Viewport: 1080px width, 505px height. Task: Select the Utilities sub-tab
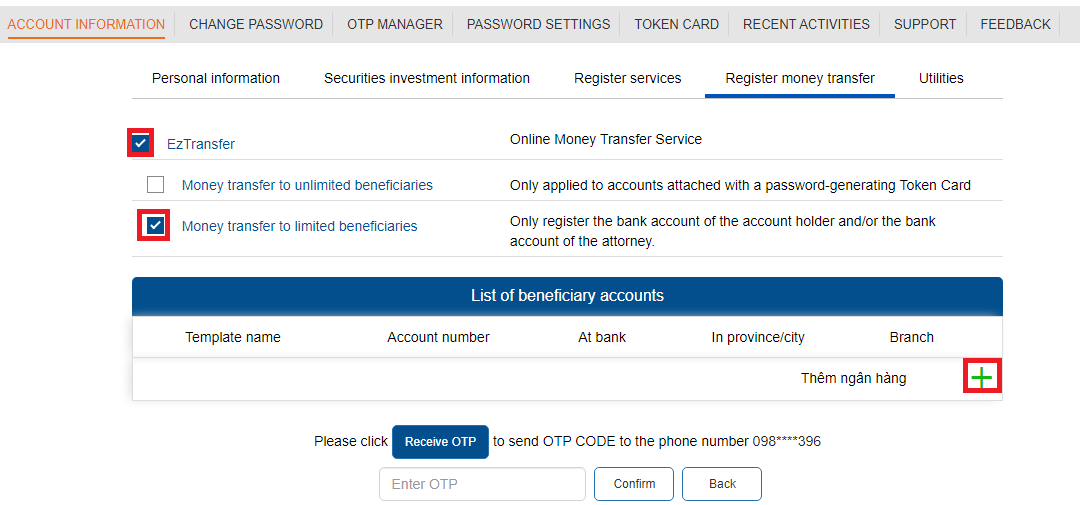(x=941, y=78)
